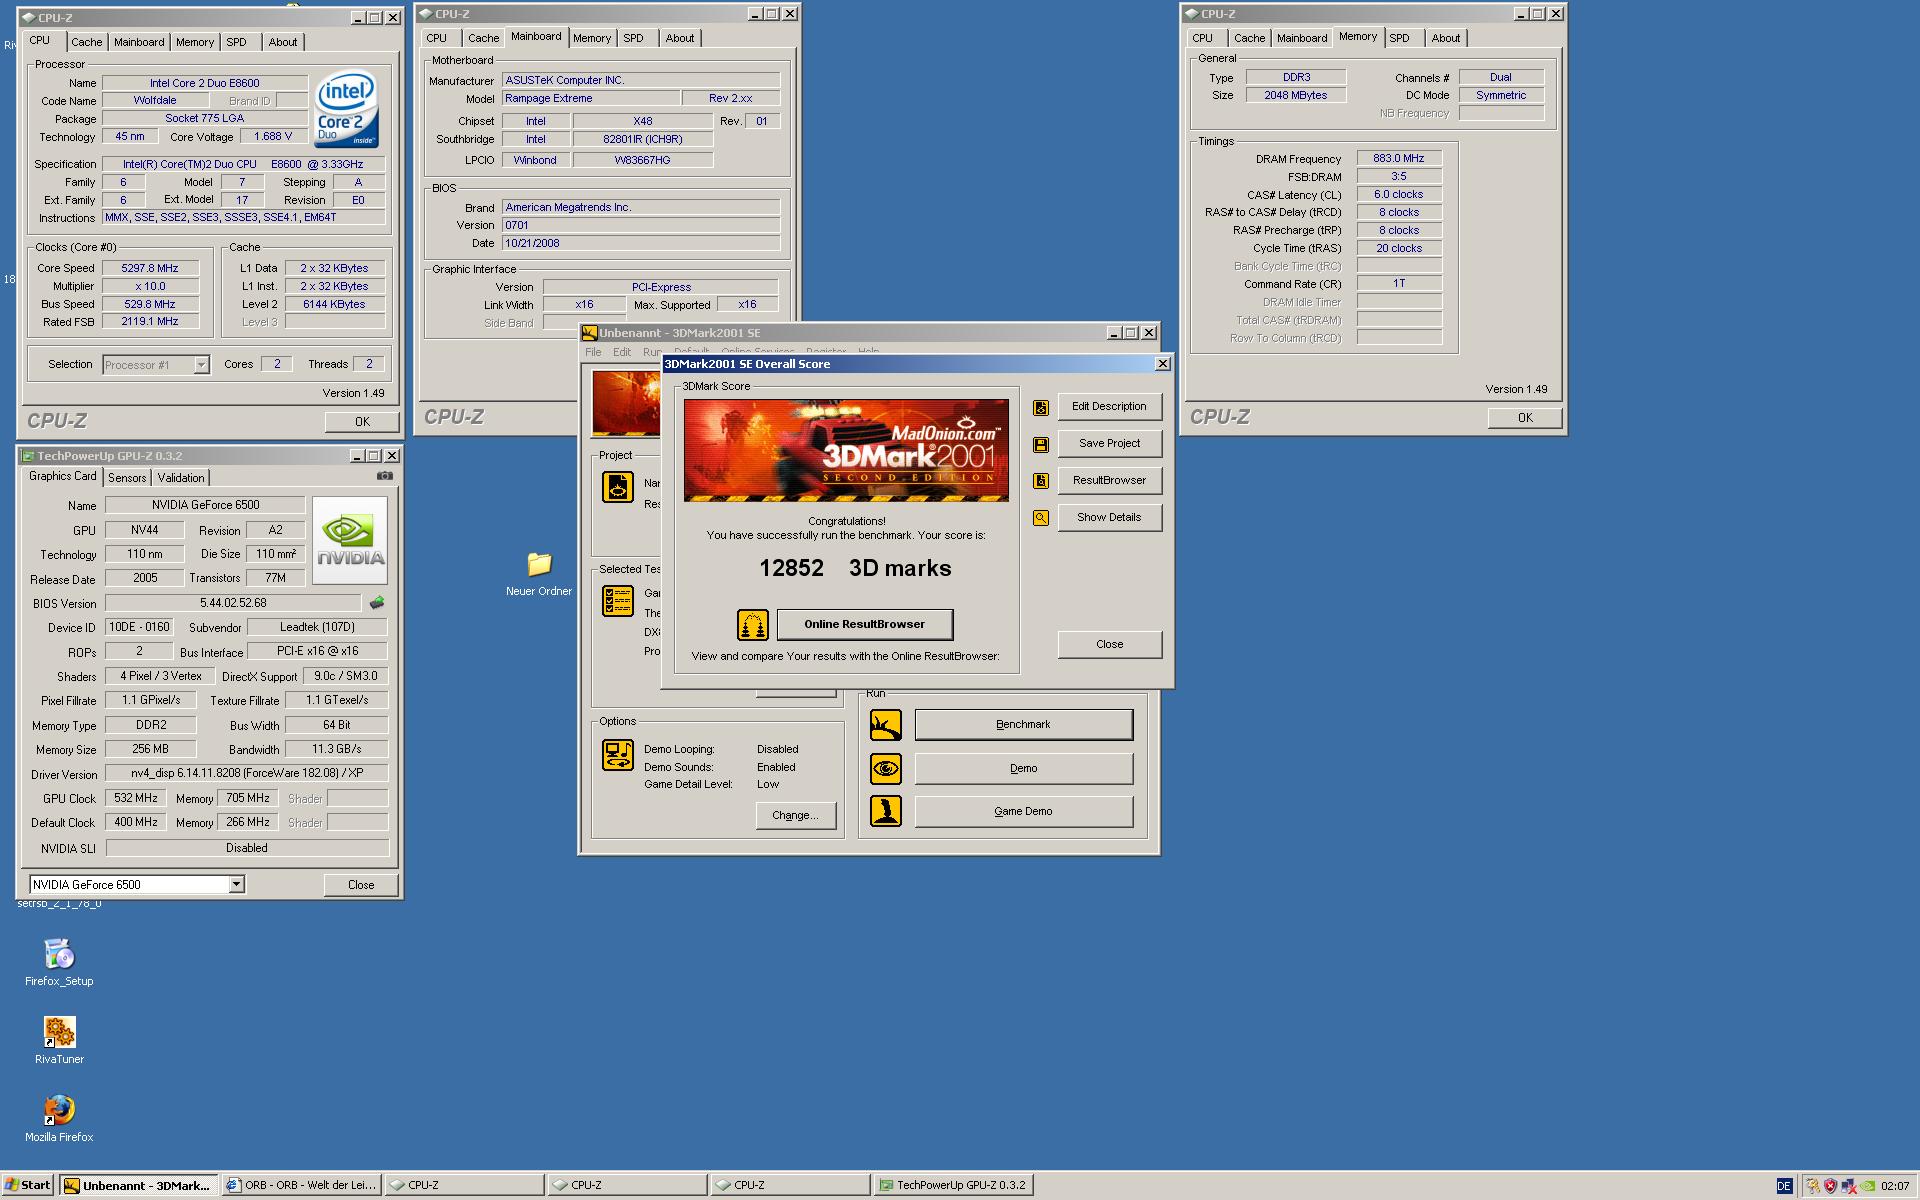Click the Save Project floppy icon
This screenshot has height=1200, width=1920.
click(1041, 444)
